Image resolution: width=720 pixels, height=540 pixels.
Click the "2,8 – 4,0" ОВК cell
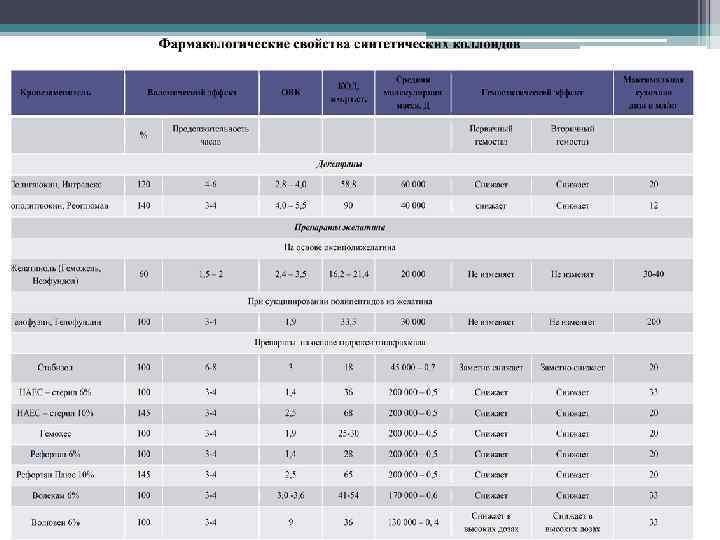coord(291,185)
